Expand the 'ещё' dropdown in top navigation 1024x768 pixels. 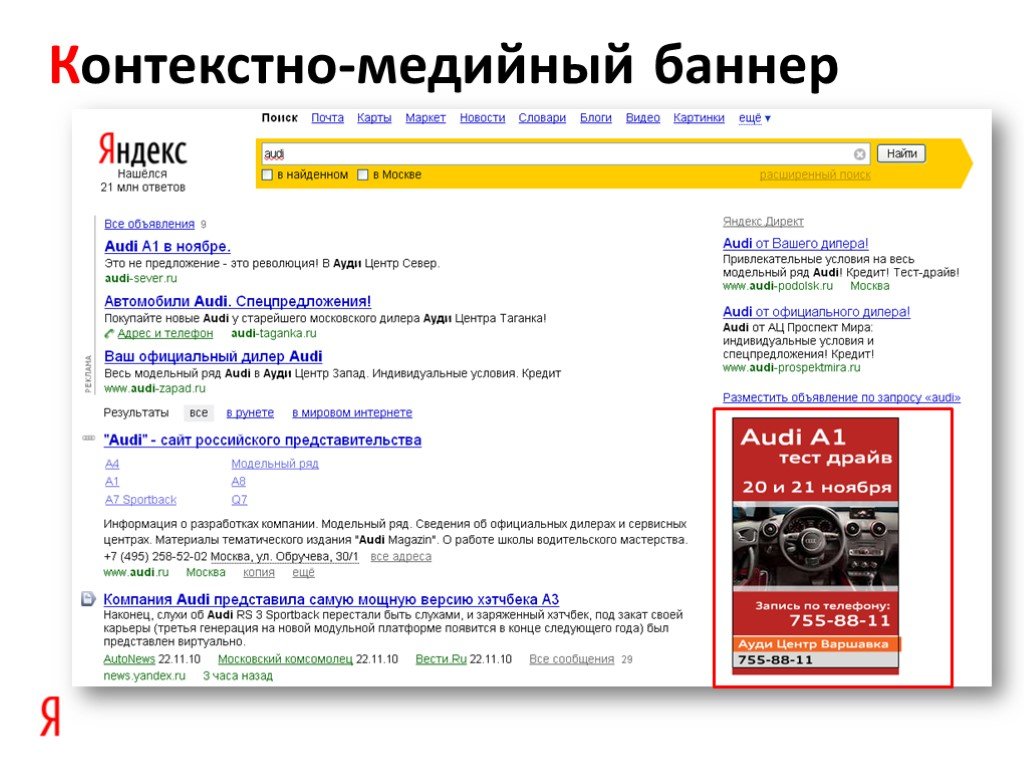click(754, 118)
